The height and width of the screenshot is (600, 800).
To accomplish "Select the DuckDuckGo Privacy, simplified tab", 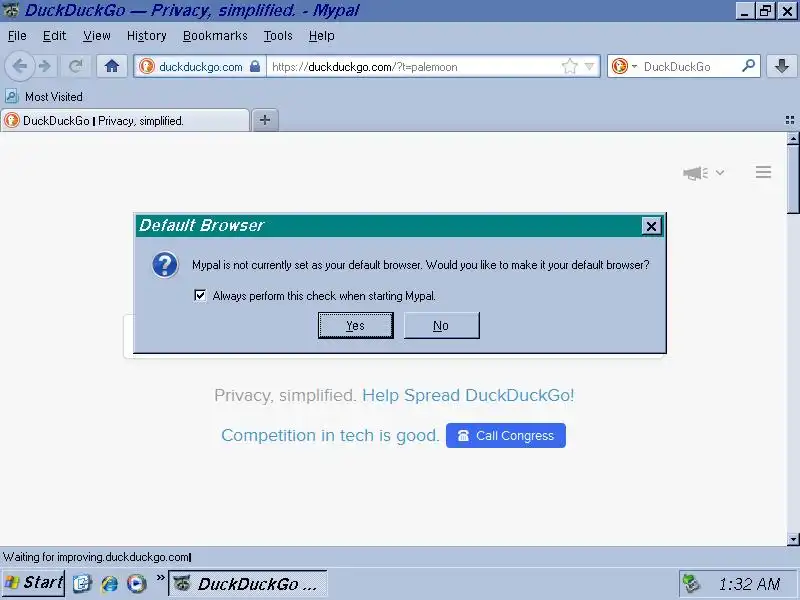I will point(125,120).
